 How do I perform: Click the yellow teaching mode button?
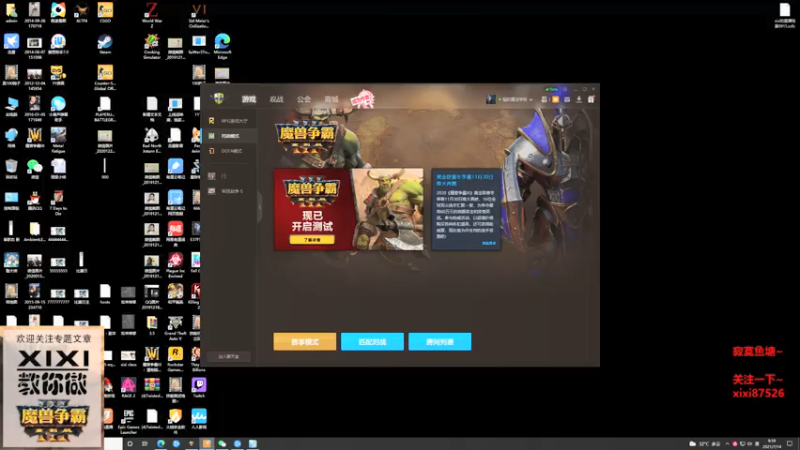click(x=305, y=342)
